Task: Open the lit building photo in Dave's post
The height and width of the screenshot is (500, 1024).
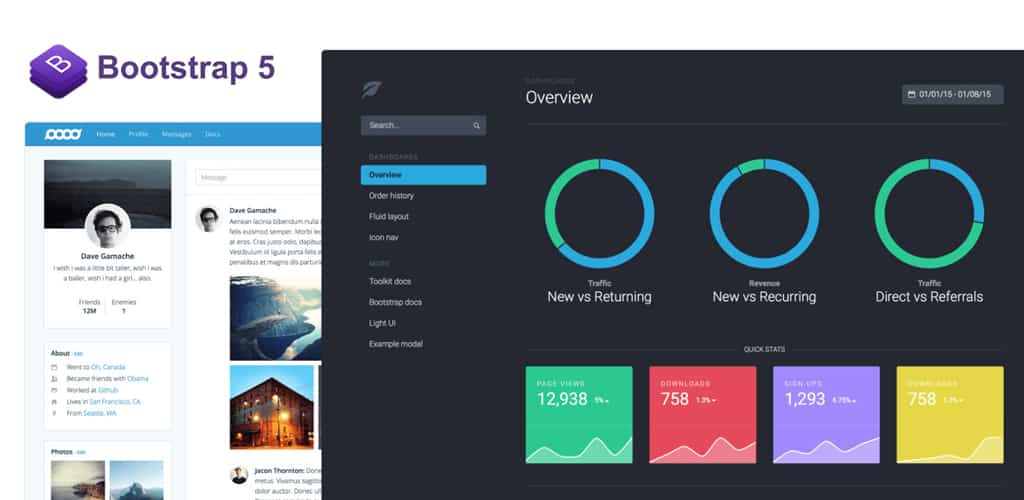Action: coord(272,407)
